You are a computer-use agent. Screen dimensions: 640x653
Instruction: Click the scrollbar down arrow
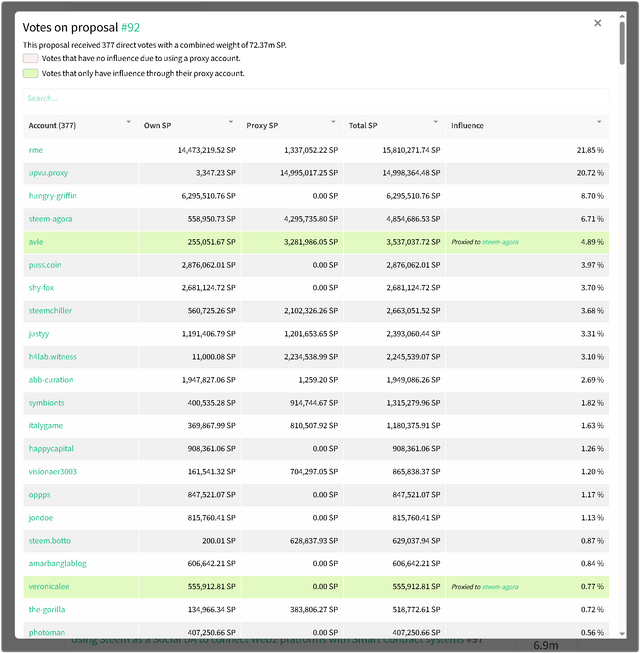point(622,634)
